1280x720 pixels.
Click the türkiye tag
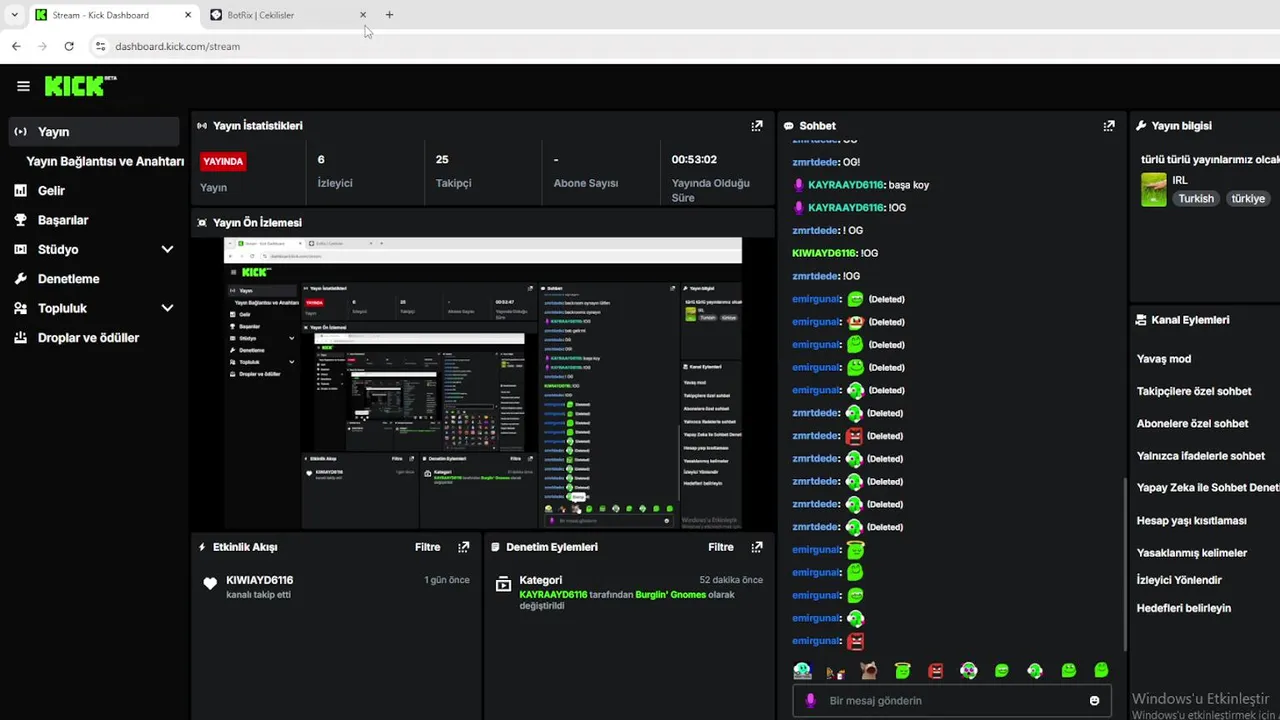(1248, 199)
